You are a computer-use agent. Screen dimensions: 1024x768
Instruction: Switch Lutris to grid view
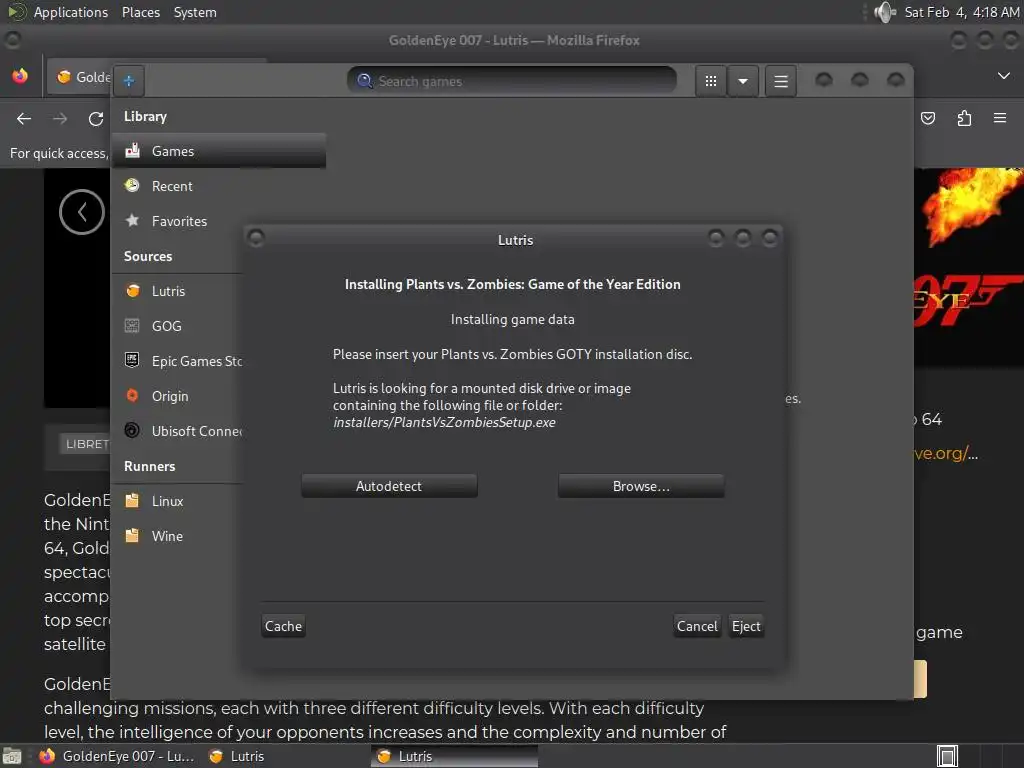711,81
